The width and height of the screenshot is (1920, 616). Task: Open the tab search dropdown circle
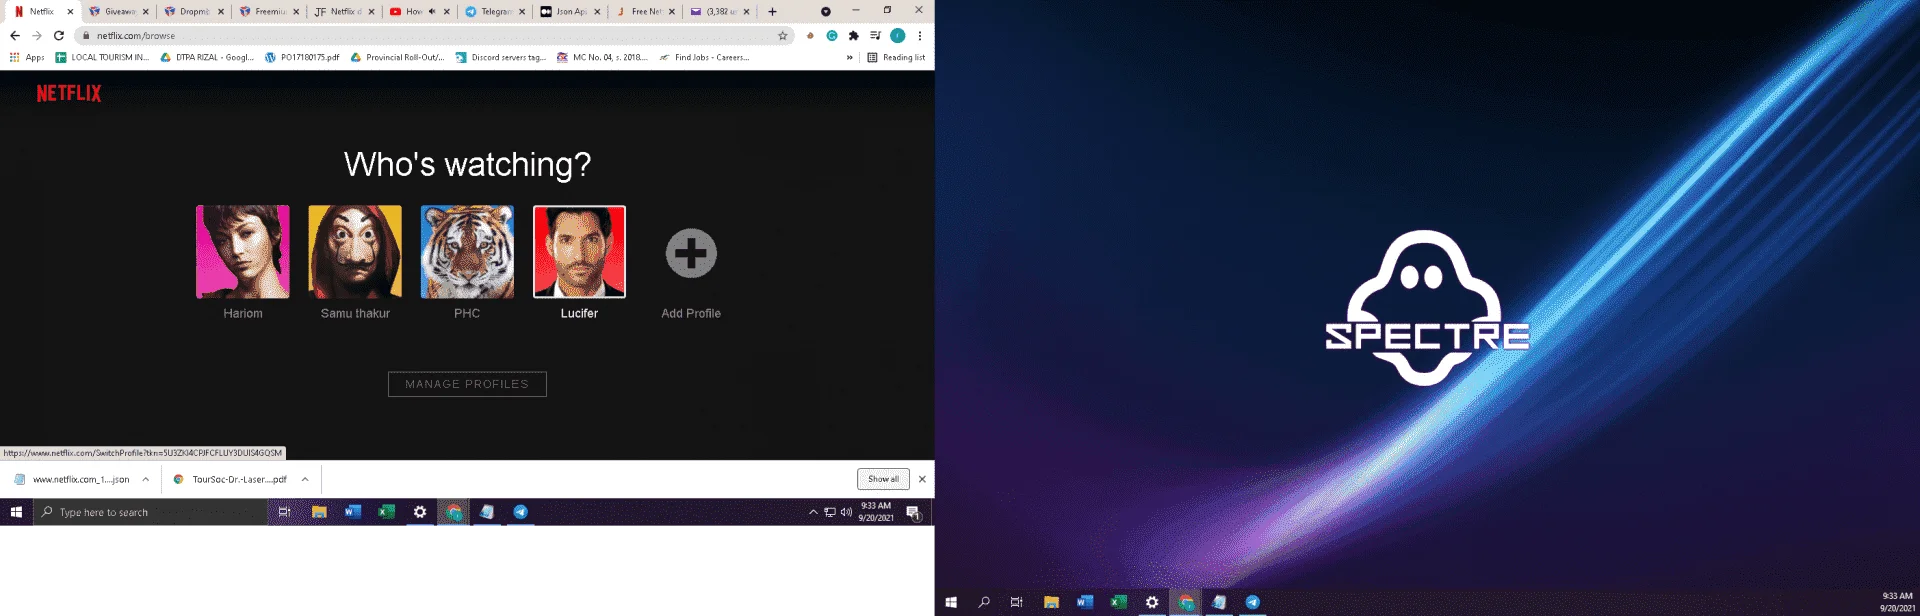point(826,11)
